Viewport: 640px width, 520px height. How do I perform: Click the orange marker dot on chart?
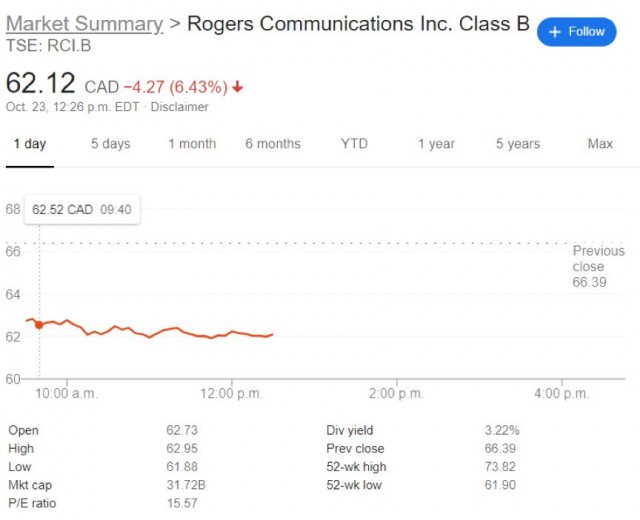tap(39, 325)
